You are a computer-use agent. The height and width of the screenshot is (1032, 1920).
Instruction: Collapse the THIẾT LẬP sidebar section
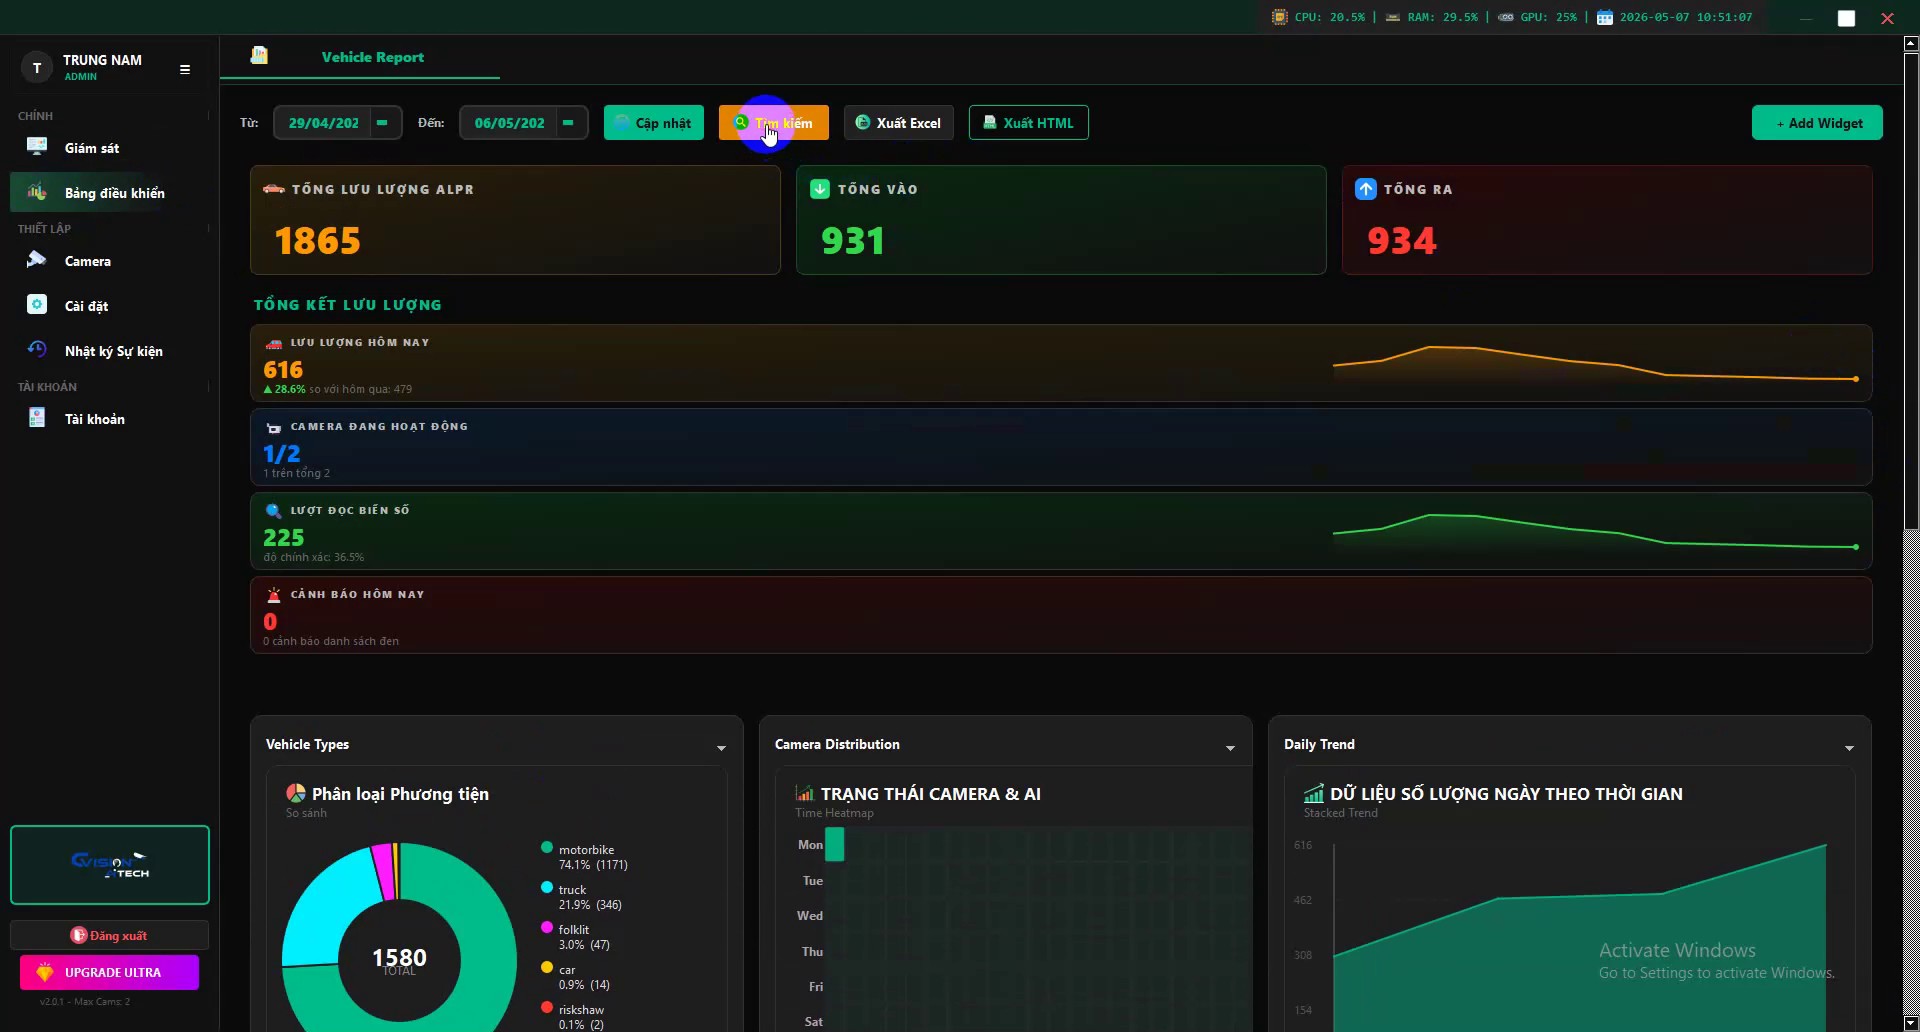click(209, 229)
